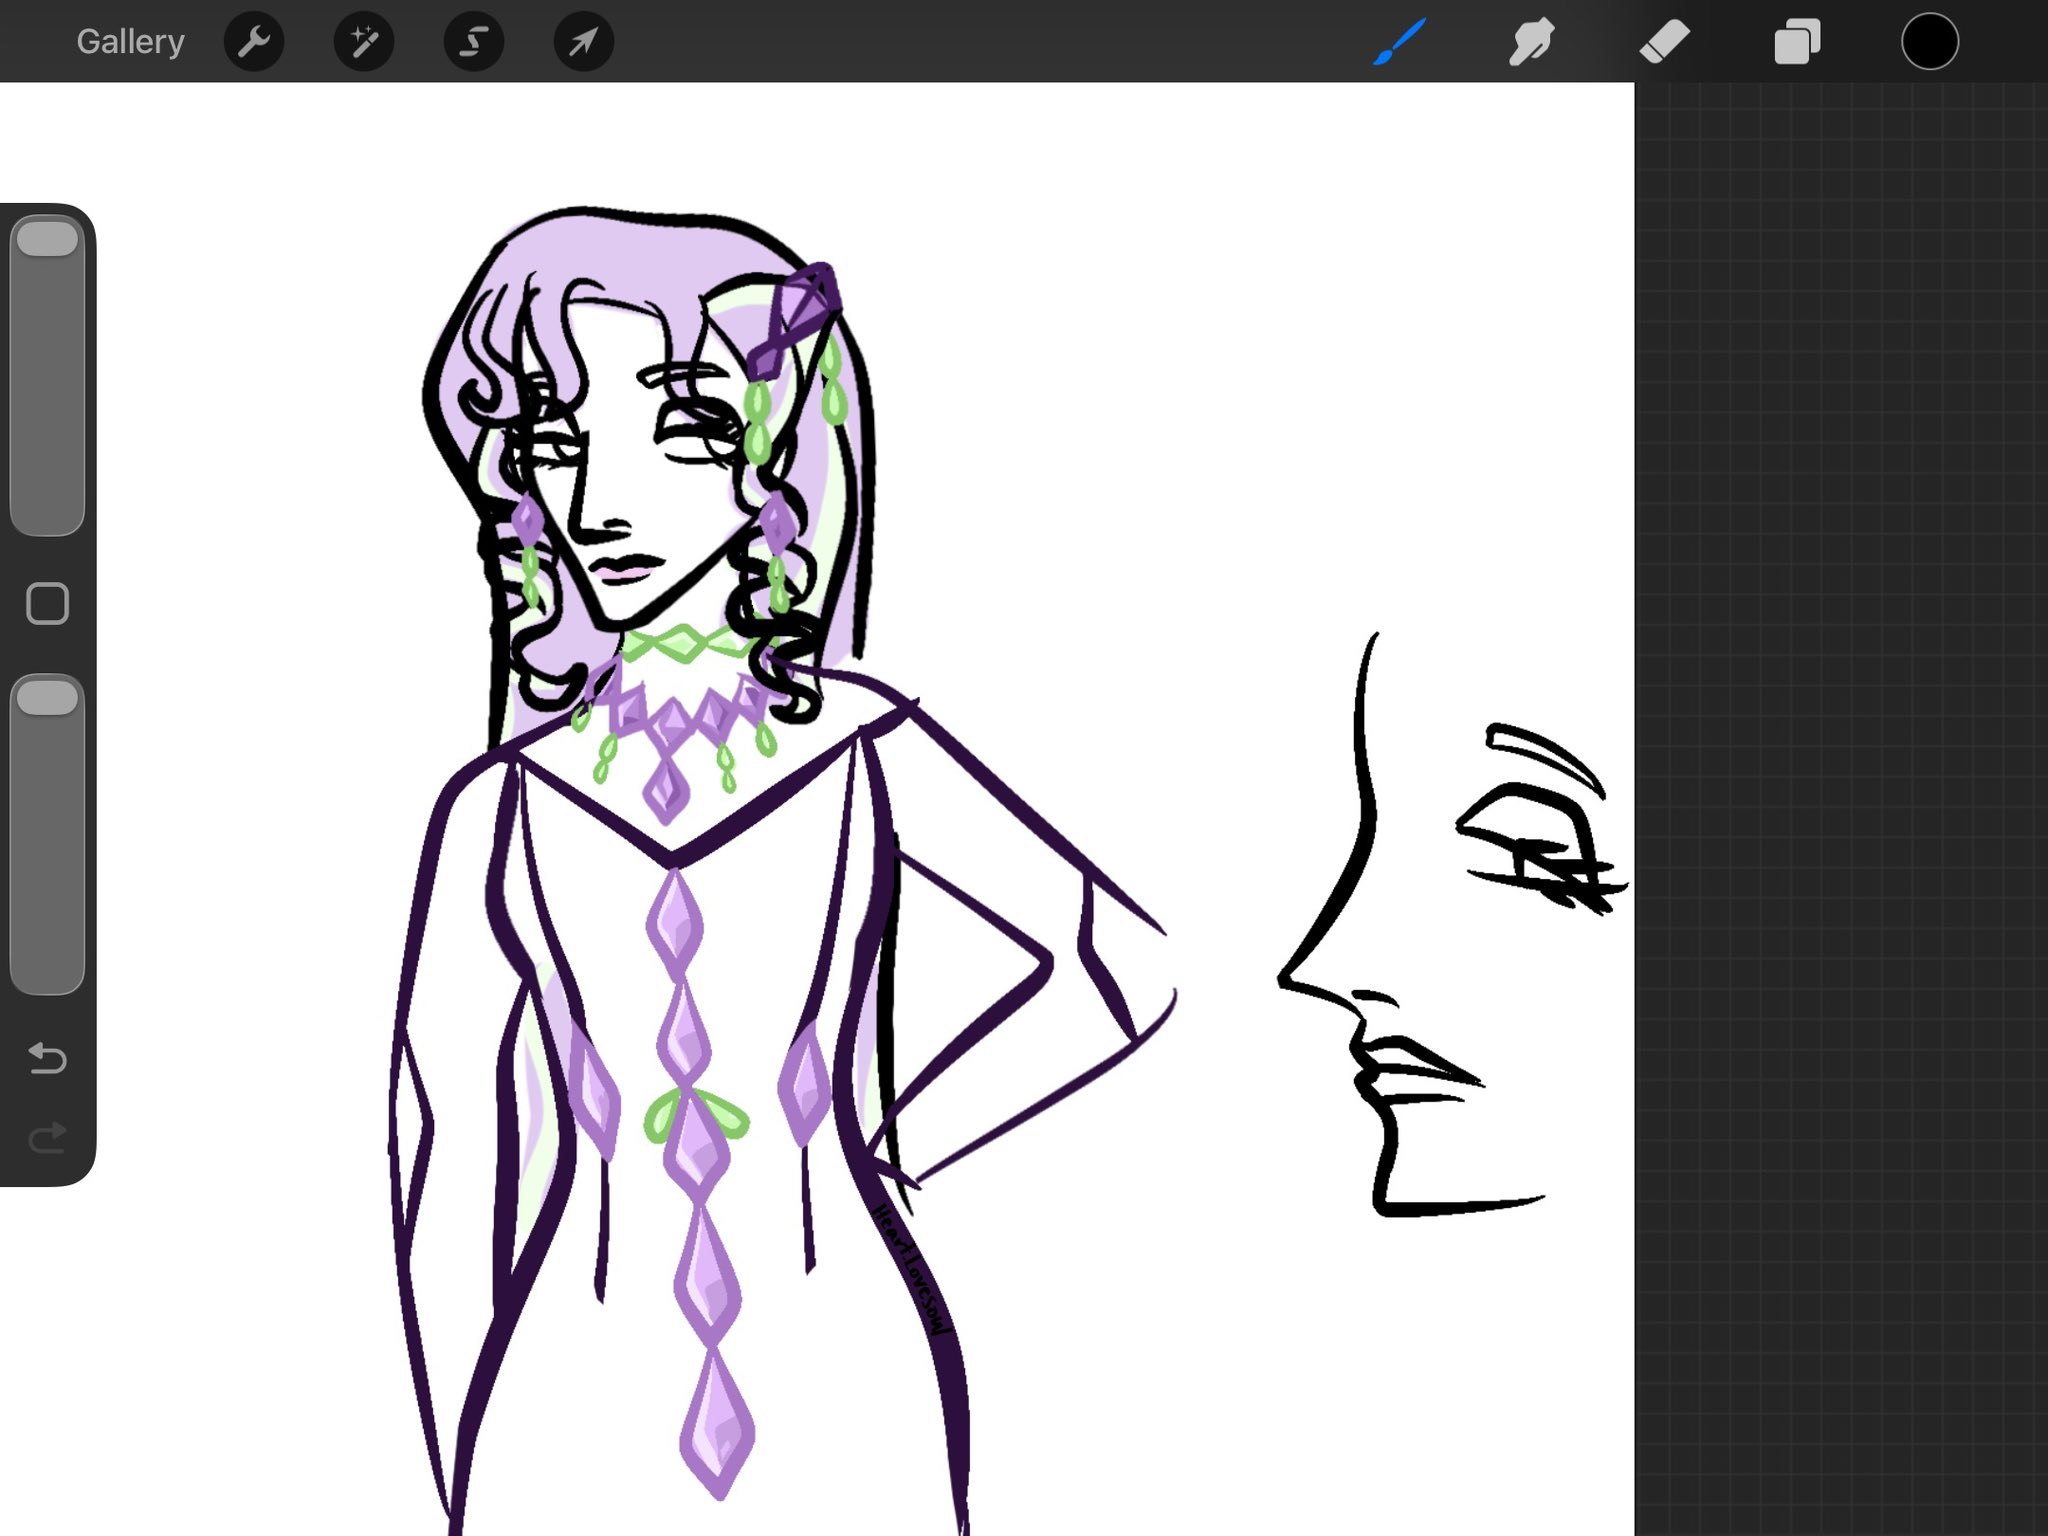2048x1536 pixels.
Task: Select the Paint brush tool
Action: (x=1399, y=42)
